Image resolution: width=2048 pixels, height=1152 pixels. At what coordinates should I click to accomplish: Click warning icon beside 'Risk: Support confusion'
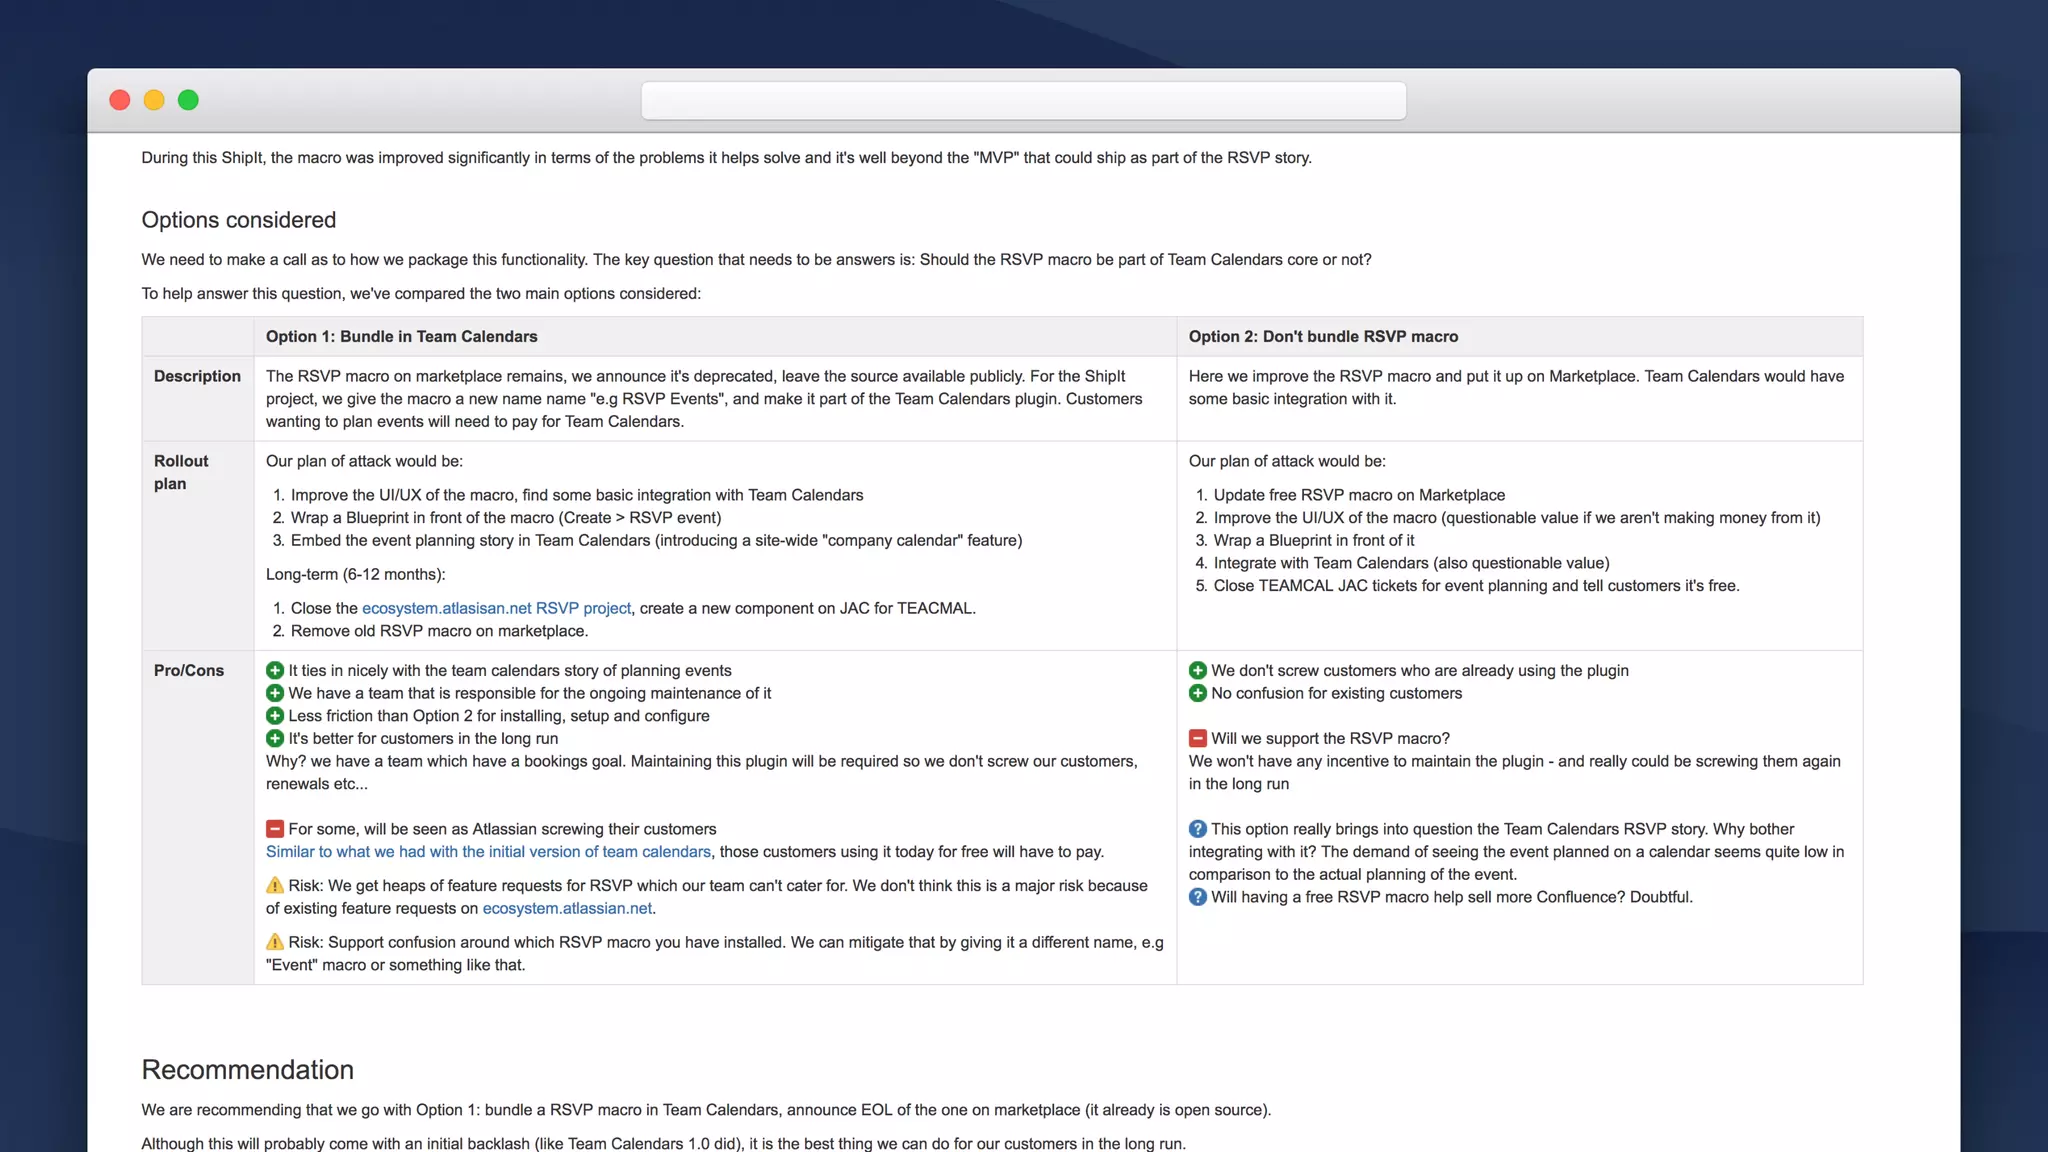coord(275,942)
